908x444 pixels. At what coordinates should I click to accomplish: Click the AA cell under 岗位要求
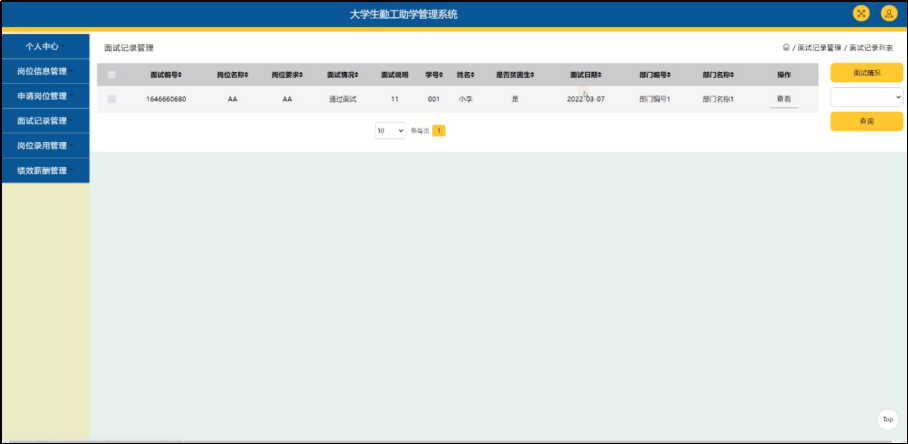coord(287,99)
